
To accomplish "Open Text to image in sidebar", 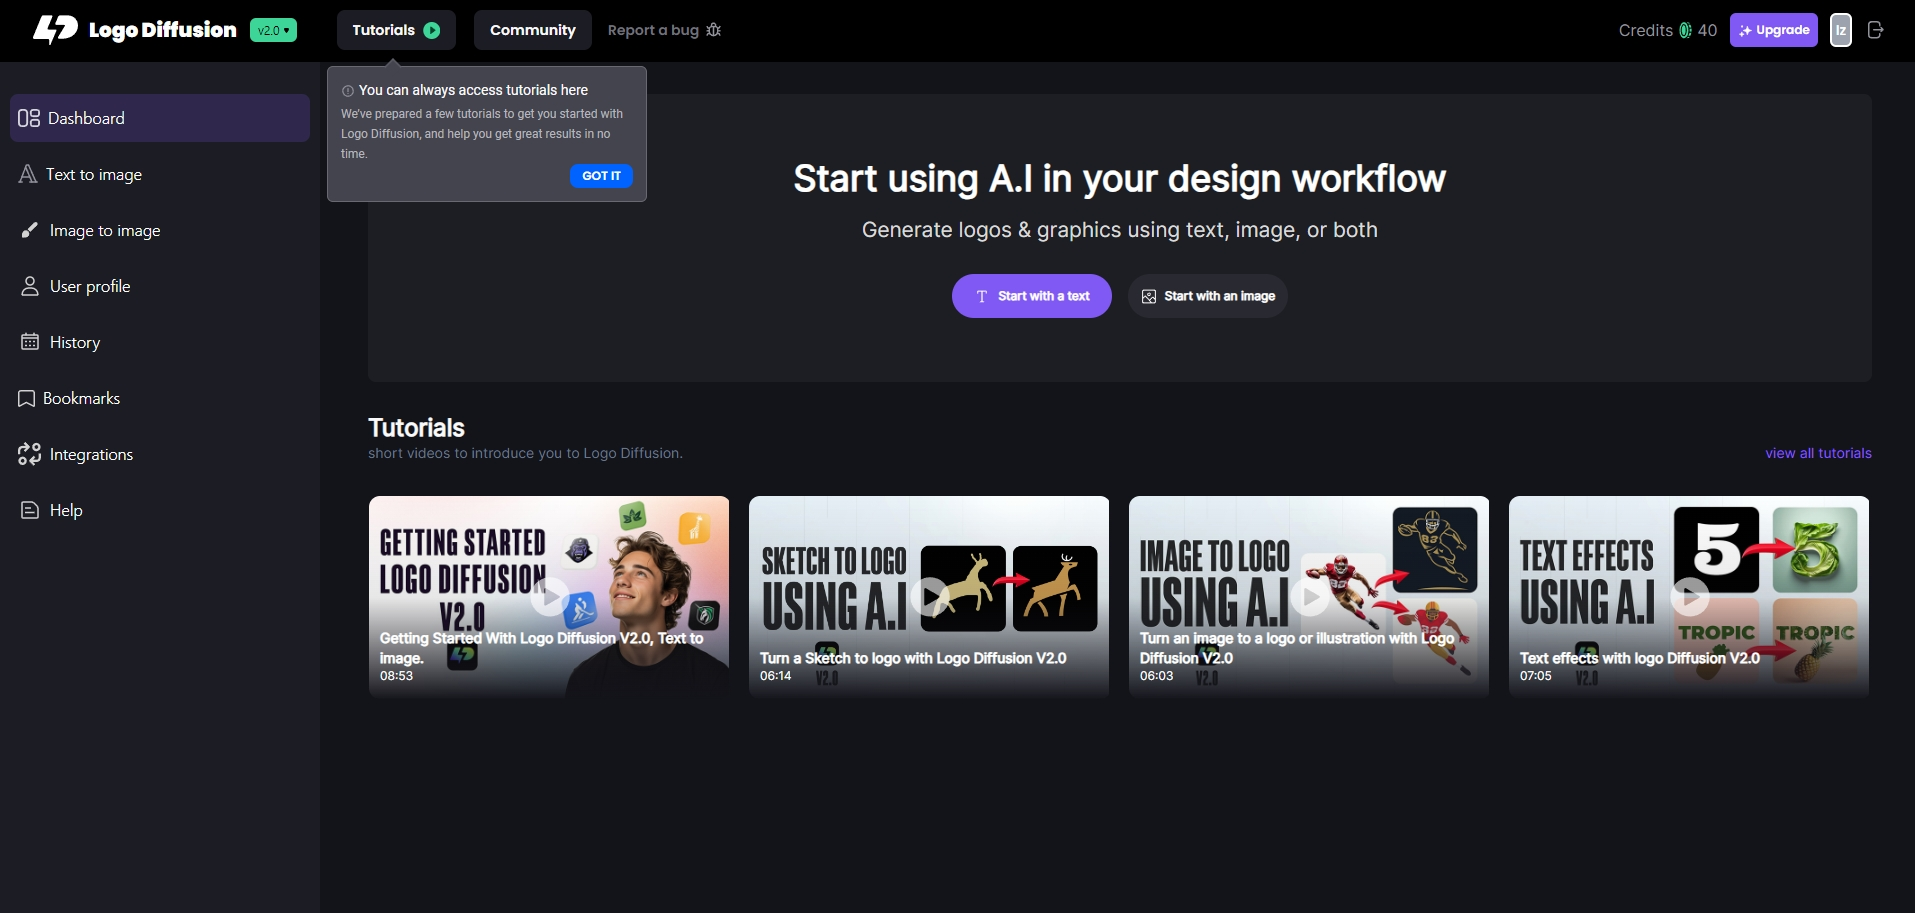I will pos(160,174).
